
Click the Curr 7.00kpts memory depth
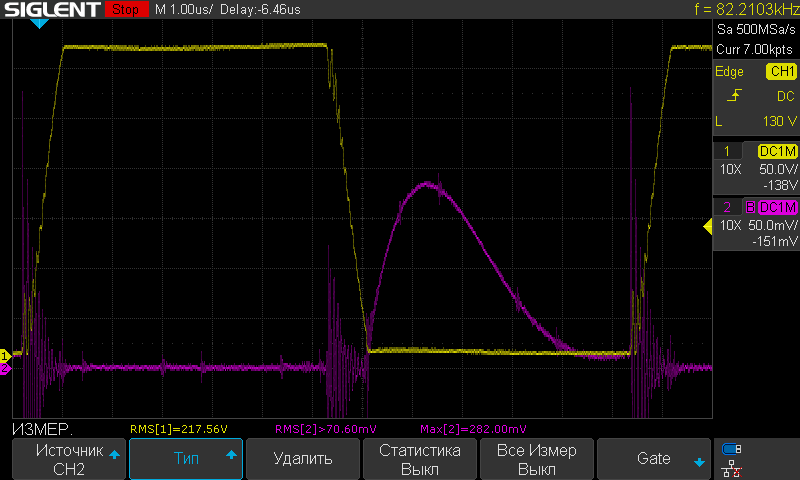coord(754,49)
